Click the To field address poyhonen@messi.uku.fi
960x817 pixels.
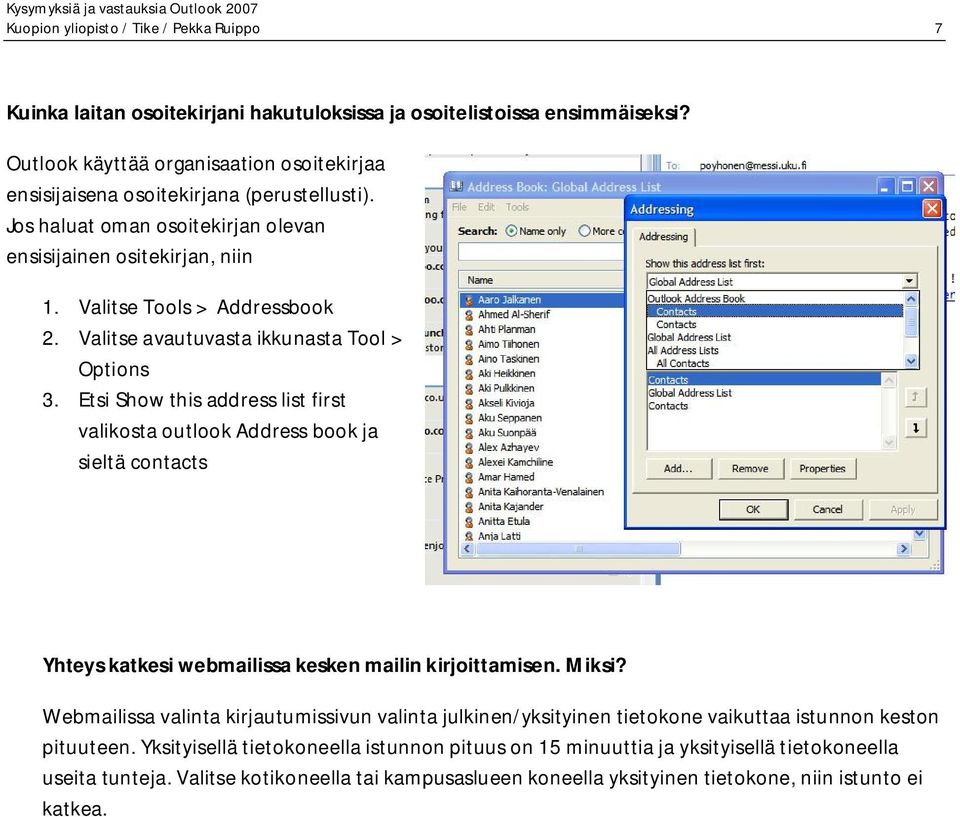tap(752, 165)
